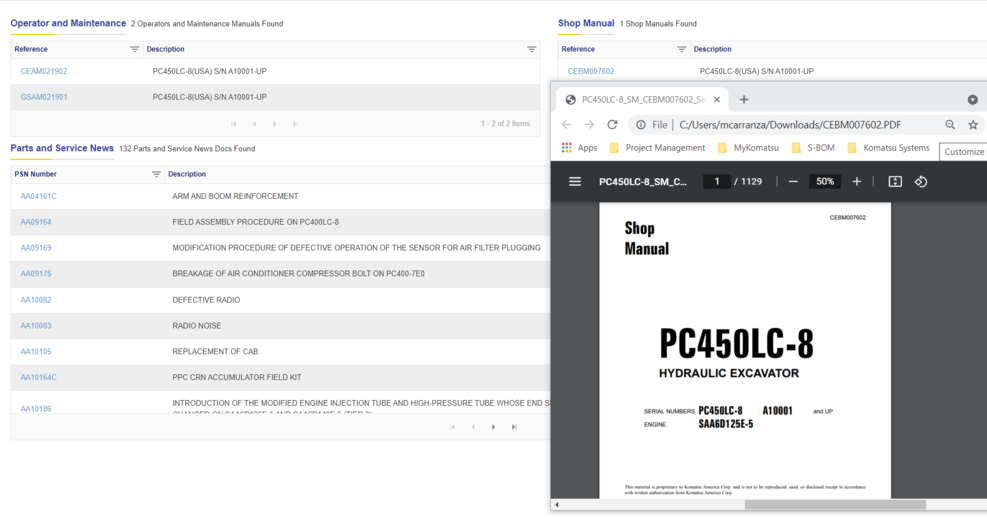The height and width of the screenshot is (517, 987).
Task: Open PSN AA10082 link
Action: [x=36, y=300]
